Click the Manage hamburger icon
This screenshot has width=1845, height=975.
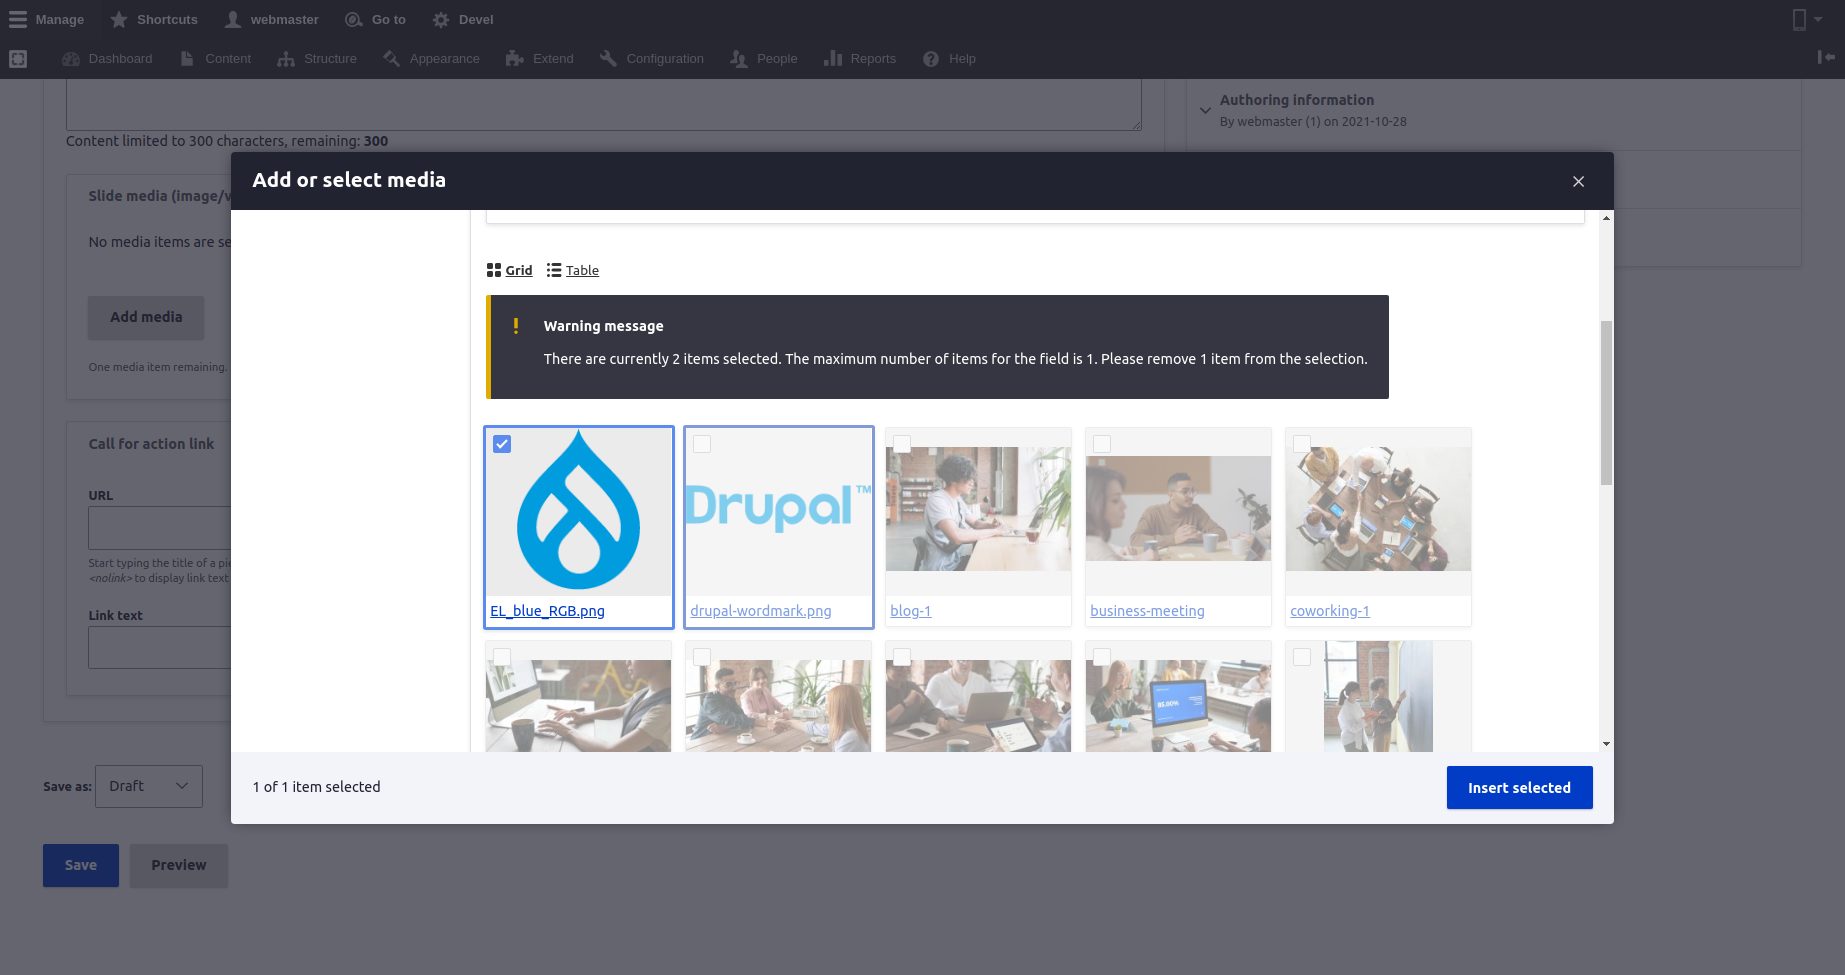coord(18,20)
